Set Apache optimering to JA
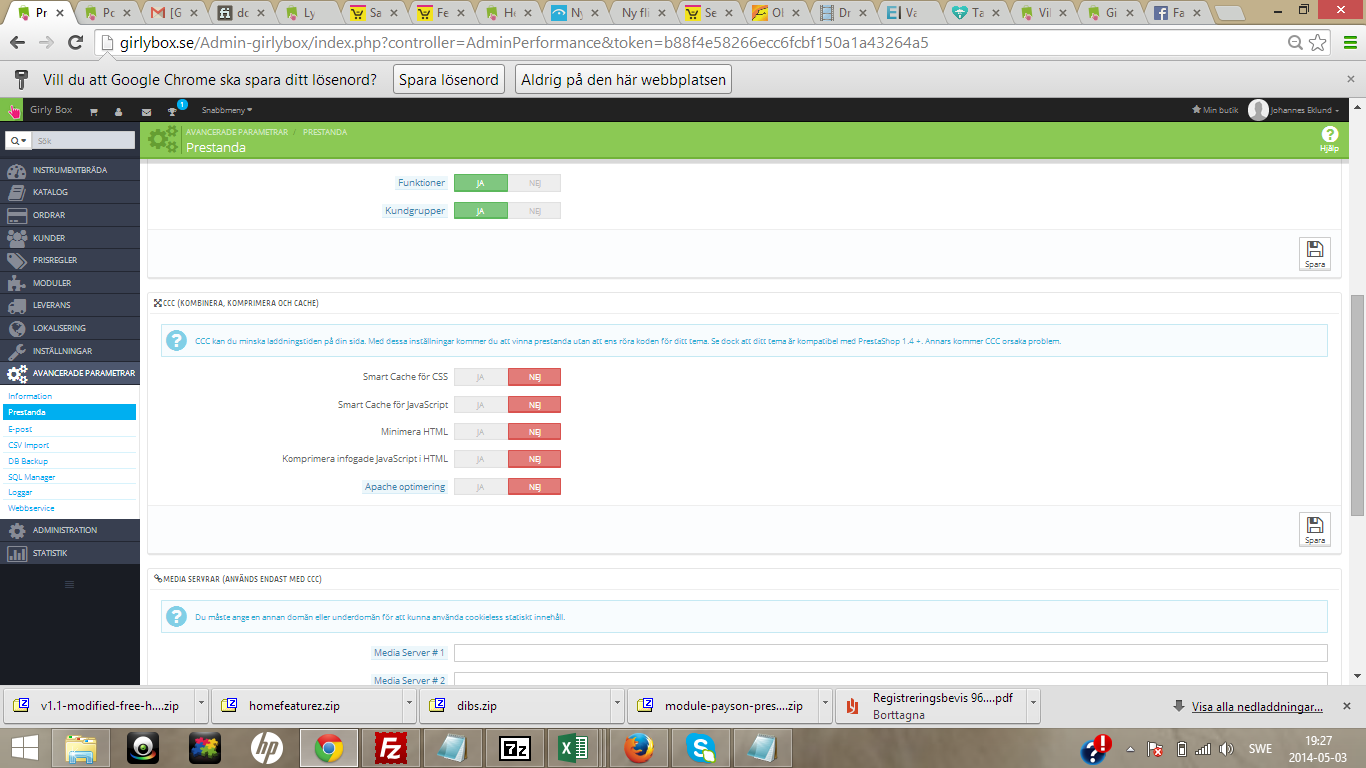Viewport: 1366px width, 768px height. 481,487
